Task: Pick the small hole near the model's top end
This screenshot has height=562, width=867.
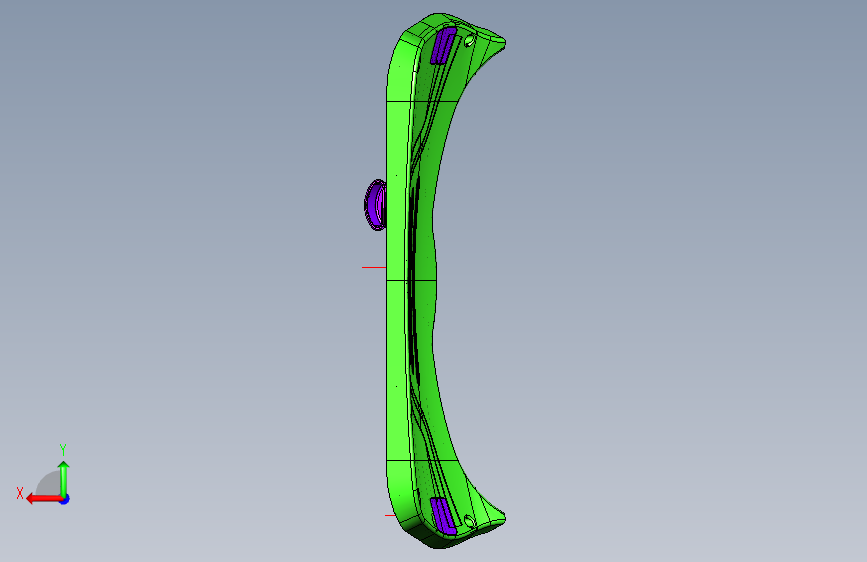Action: (469, 40)
